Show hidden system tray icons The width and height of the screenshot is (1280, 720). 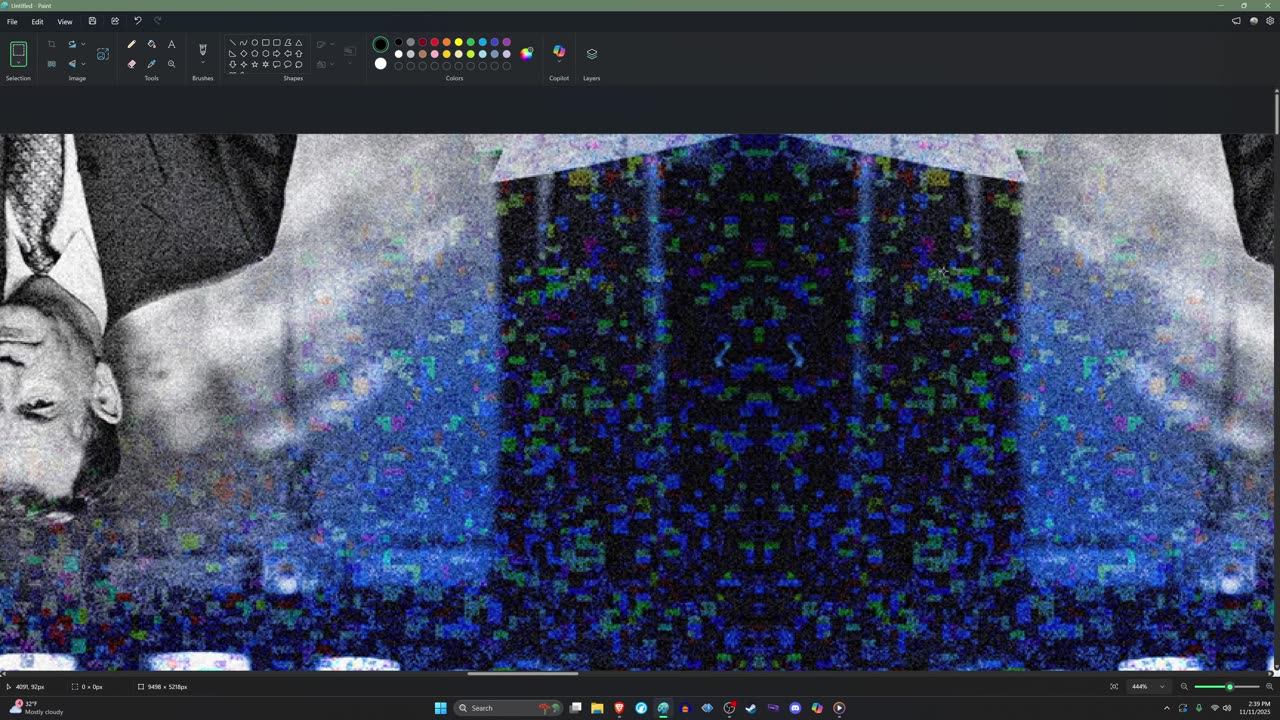1166,708
